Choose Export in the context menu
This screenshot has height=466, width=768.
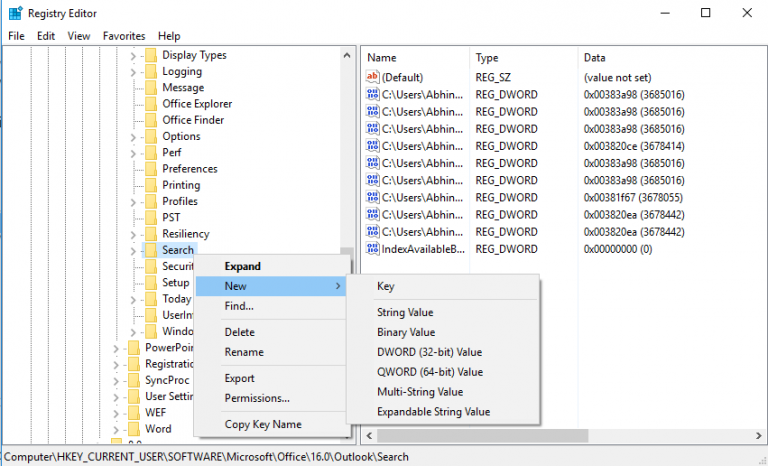pyautogui.click(x=271, y=378)
